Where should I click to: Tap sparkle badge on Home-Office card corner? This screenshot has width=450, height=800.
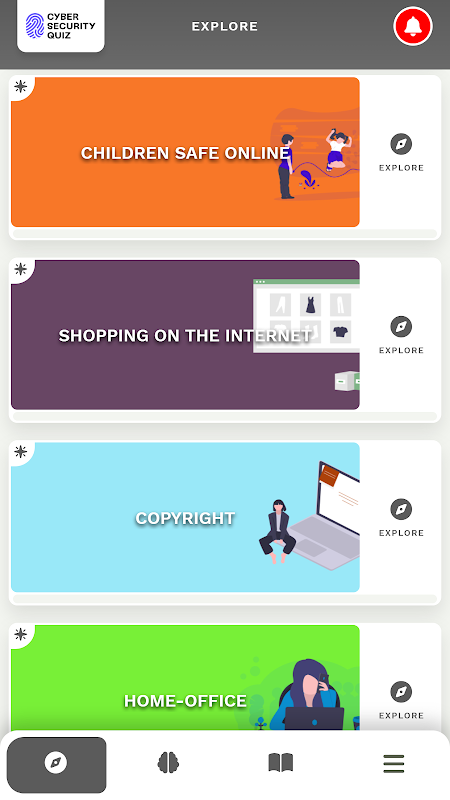[x=21, y=634]
